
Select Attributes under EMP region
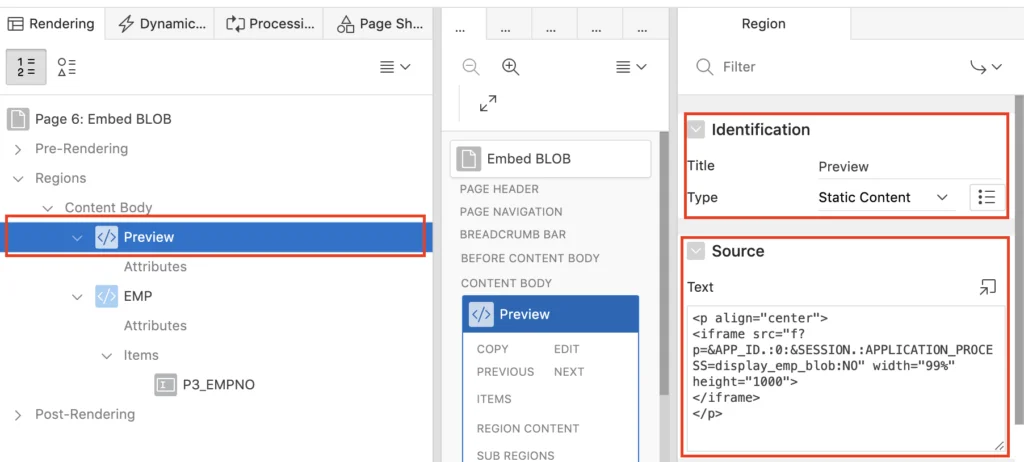pyautogui.click(x=155, y=325)
